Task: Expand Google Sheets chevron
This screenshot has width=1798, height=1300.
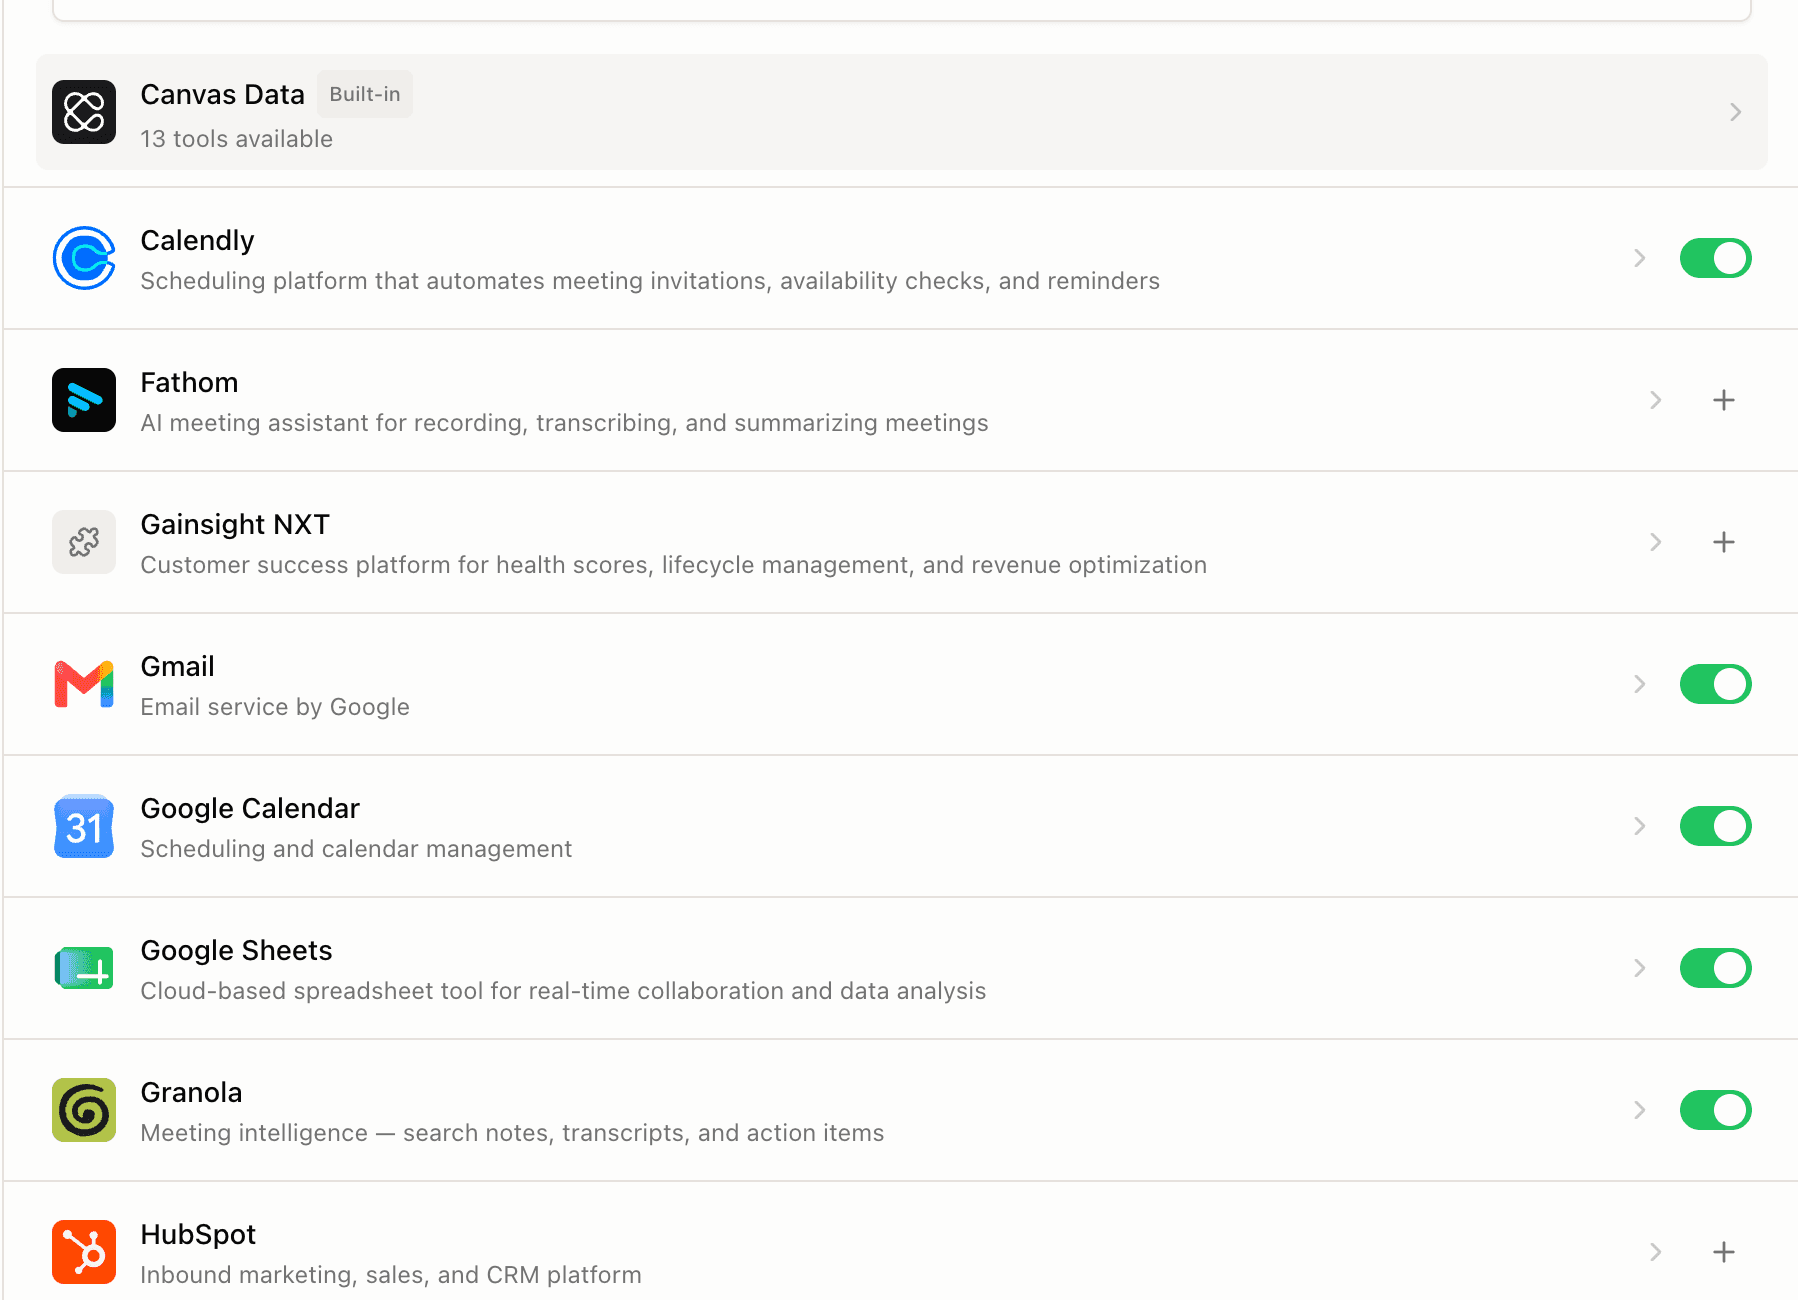Action: pyautogui.click(x=1640, y=968)
